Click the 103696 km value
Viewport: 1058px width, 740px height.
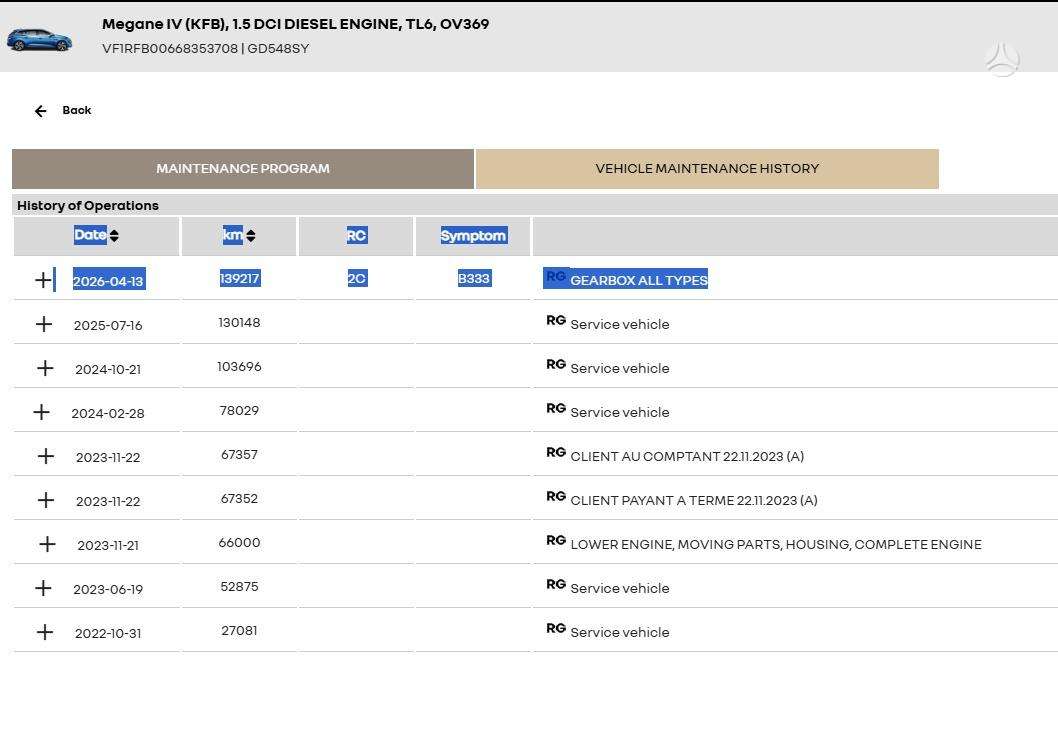pos(240,366)
